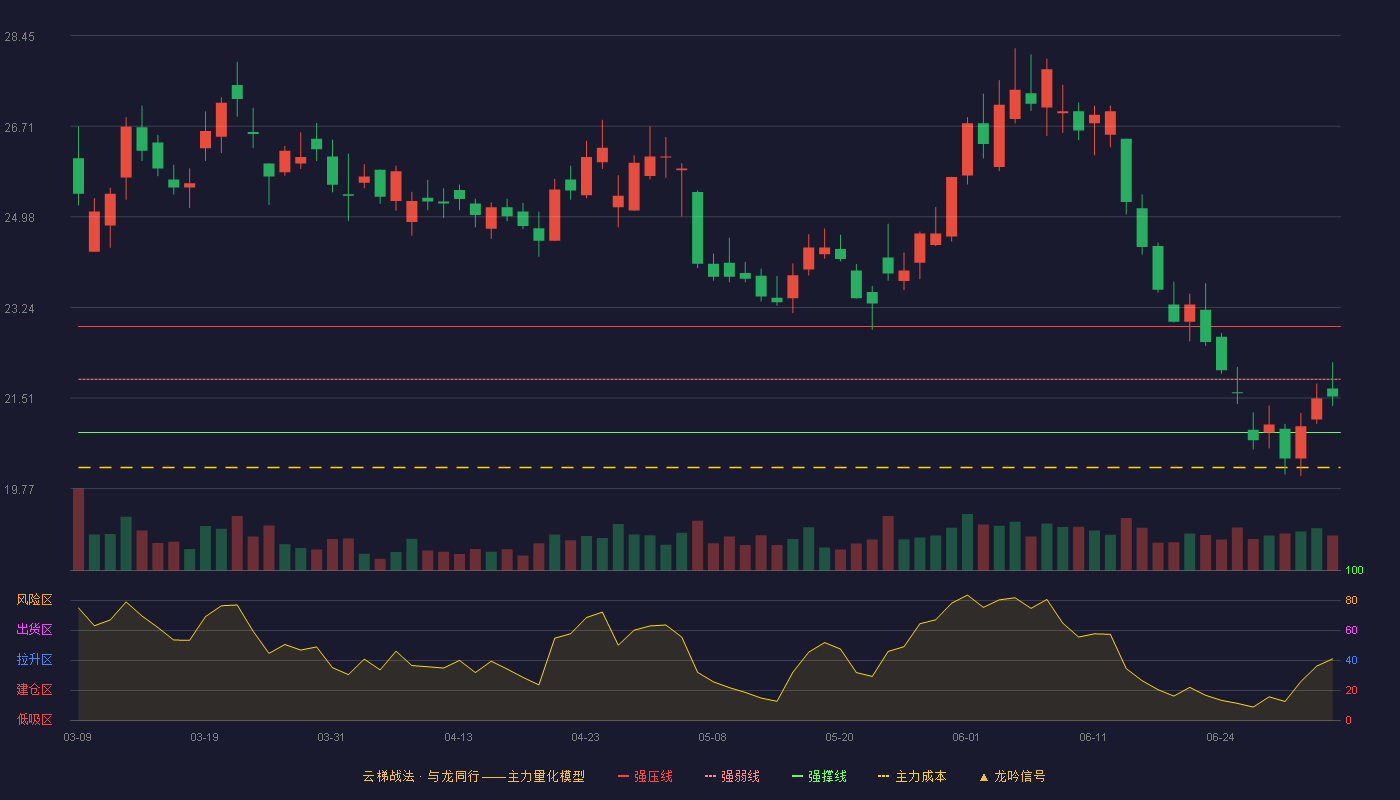
Task: Click the green 100 indicator scale label
Action: [1354, 571]
